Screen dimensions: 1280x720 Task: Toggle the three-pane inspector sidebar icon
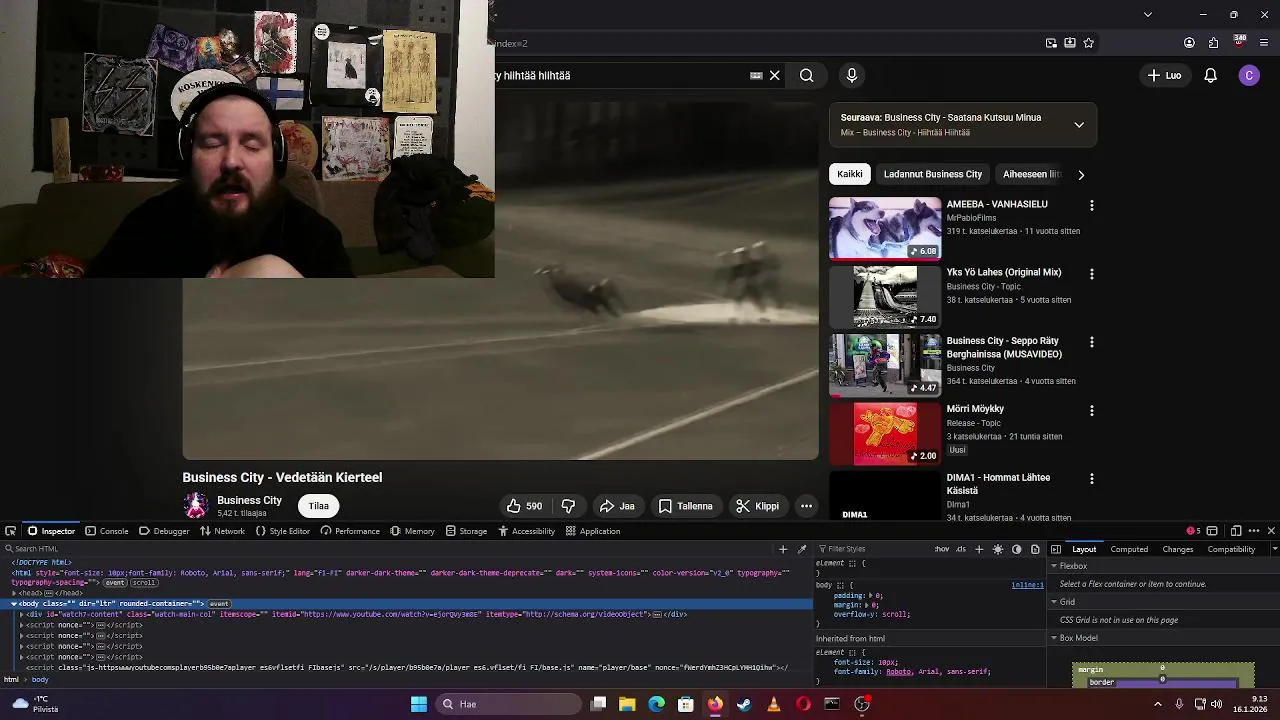(x=1056, y=549)
